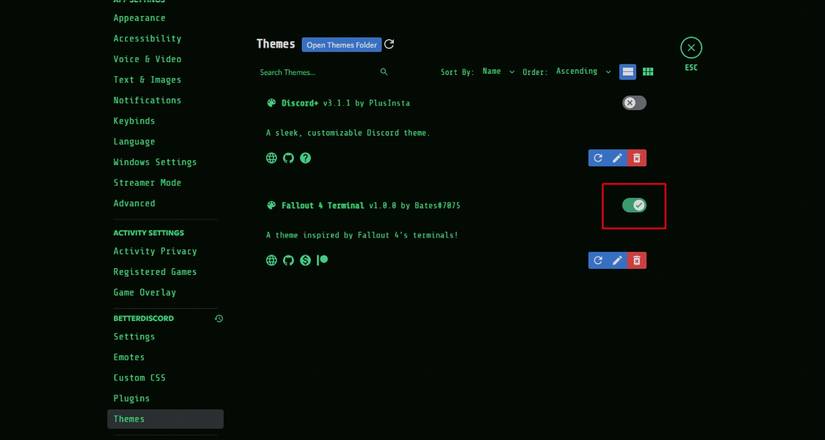Click the Fallout 4 Terminal palette icon
The height and width of the screenshot is (440, 825).
(271, 205)
